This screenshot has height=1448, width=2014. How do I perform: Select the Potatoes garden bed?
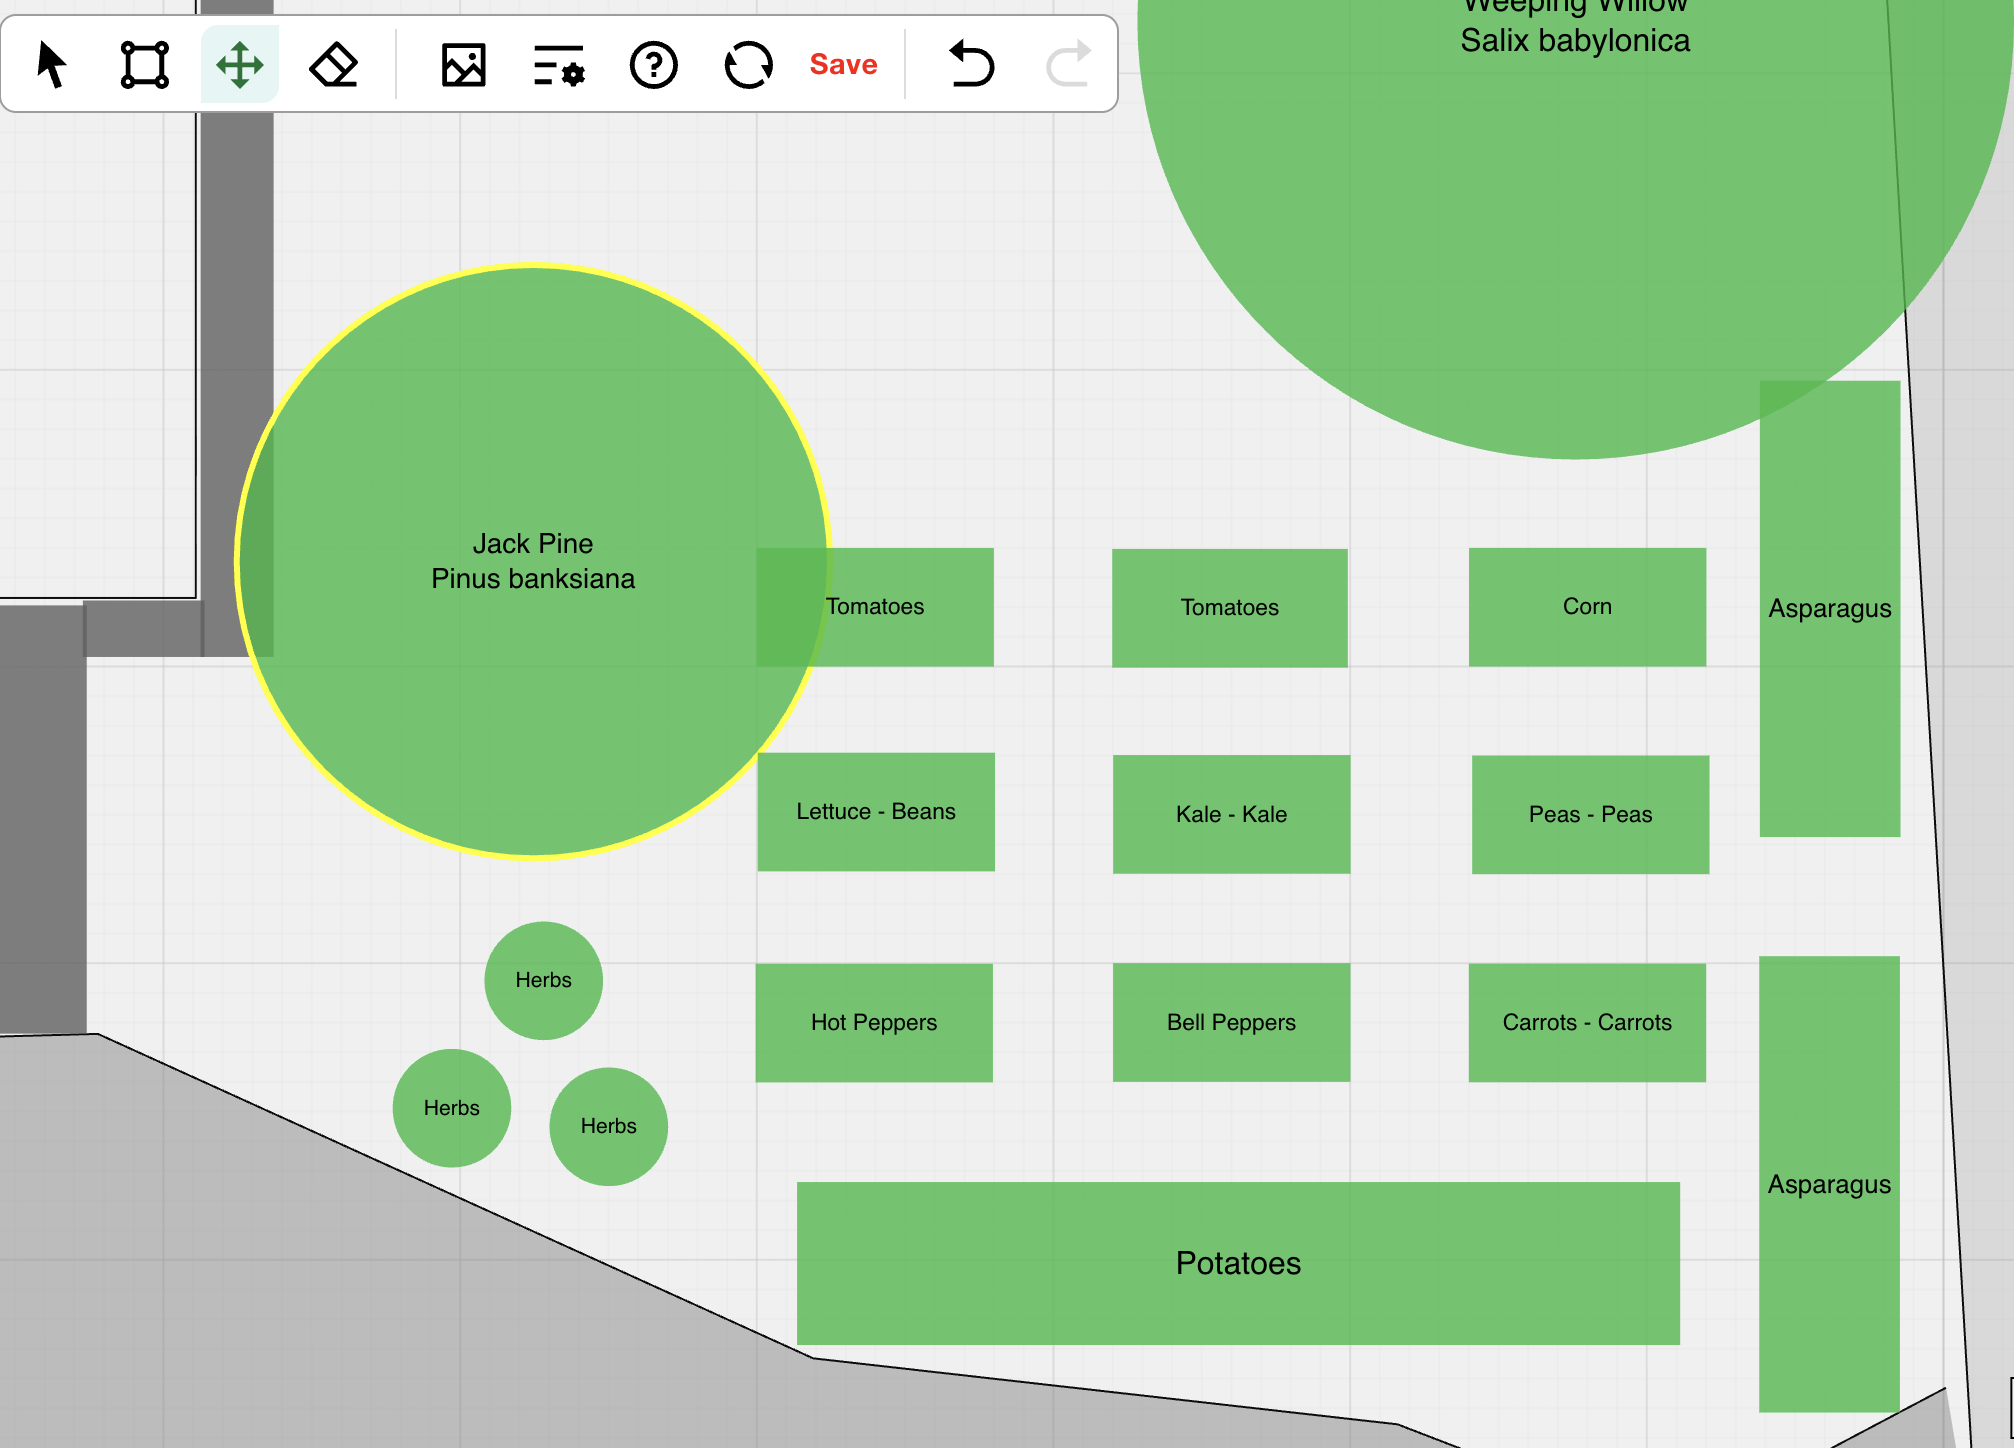point(1238,1263)
